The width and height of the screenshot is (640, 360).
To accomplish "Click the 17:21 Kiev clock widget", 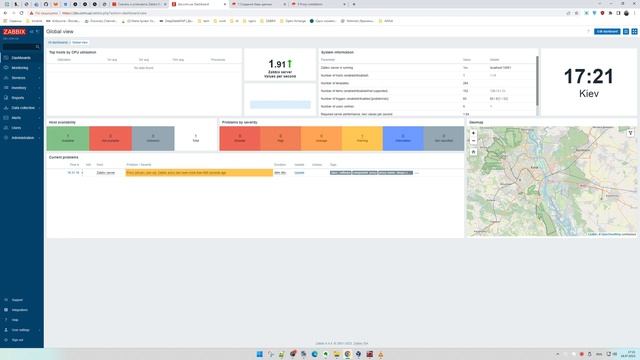I will click(589, 82).
